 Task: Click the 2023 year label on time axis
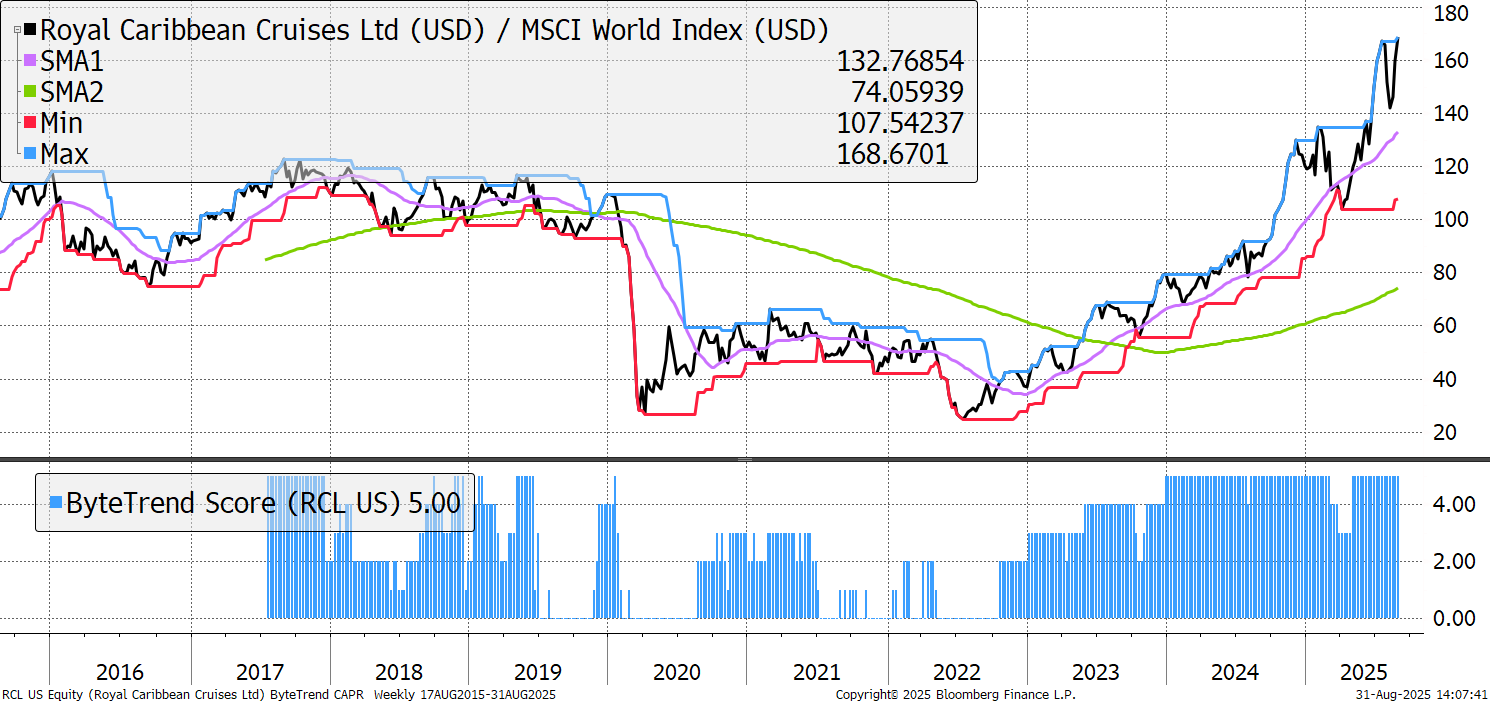tap(1096, 673)
